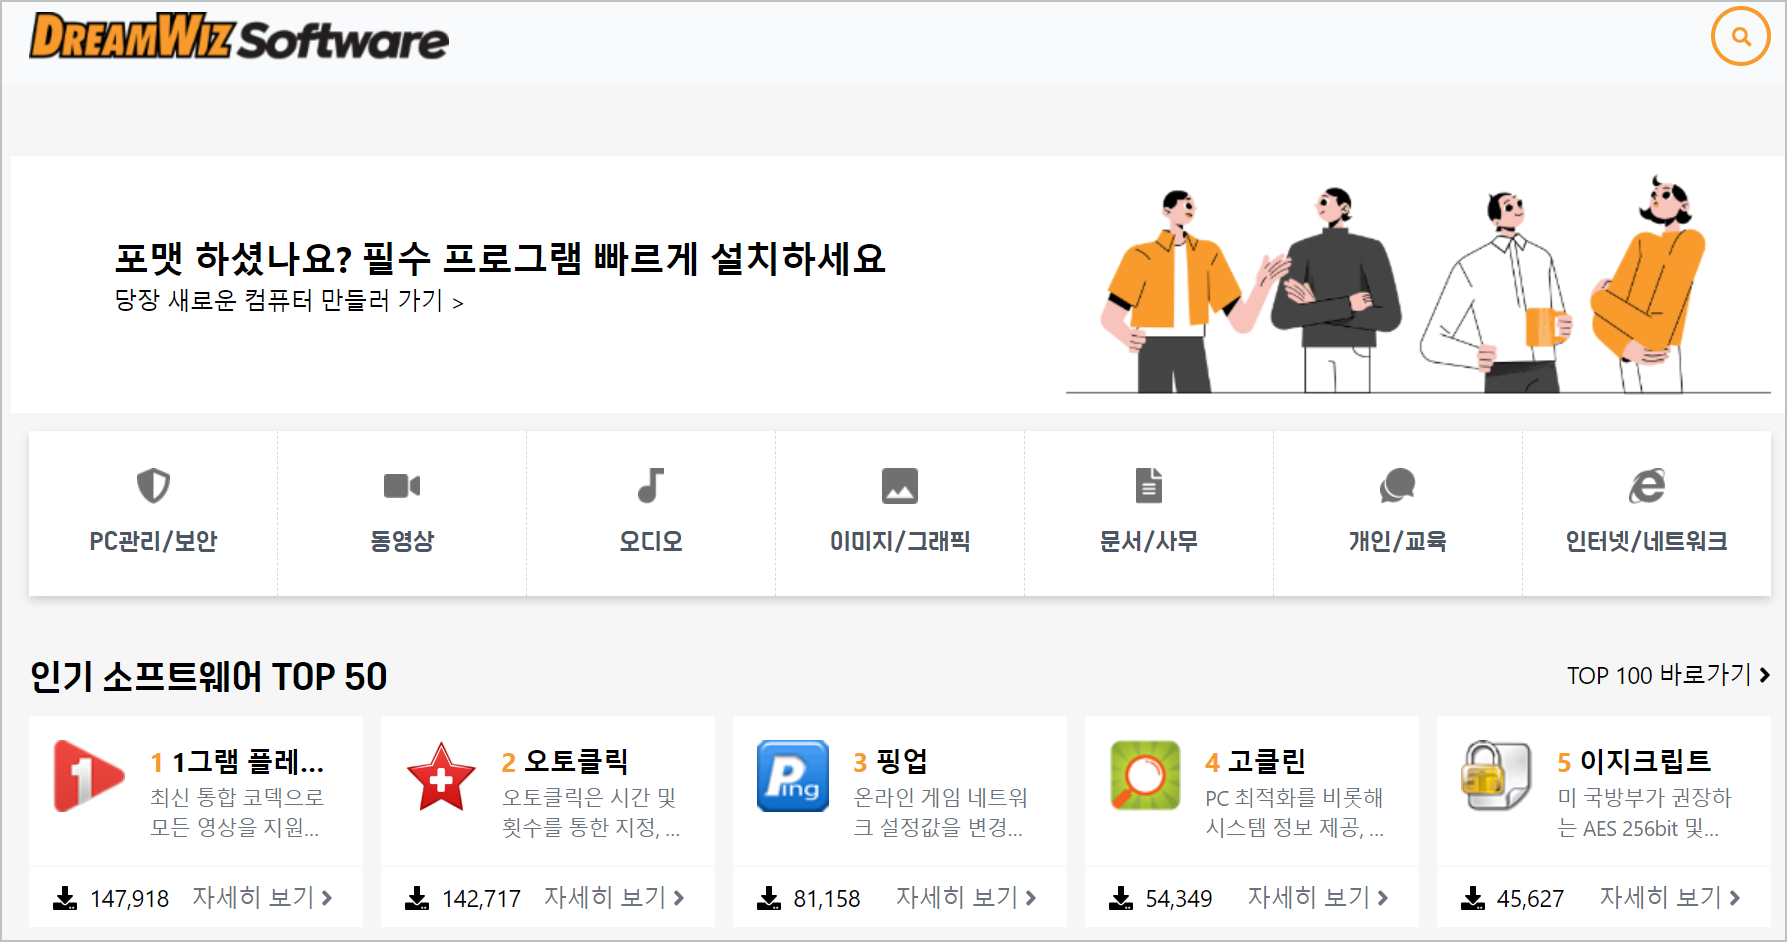
Task: Click the download icon next to 45,627
Action: (x=1473, y=898)
